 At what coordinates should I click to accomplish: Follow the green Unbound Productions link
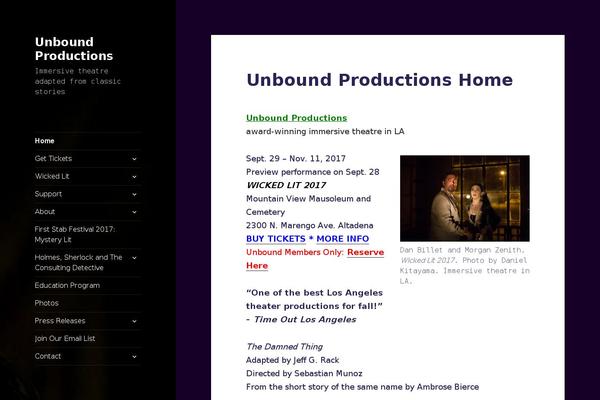297,118
